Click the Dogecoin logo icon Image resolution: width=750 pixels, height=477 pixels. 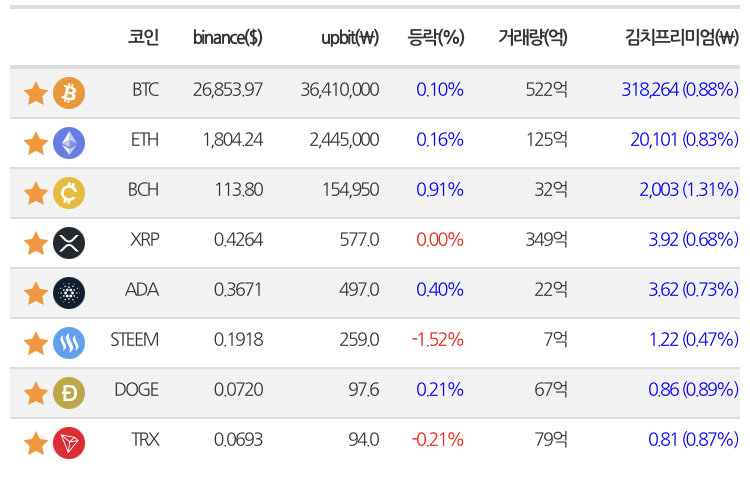click(69, 393)
